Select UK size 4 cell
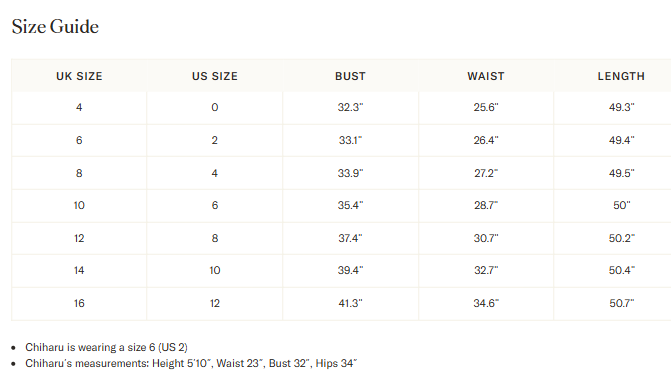The width and height of the screenshot is (671, 376). 79,107
